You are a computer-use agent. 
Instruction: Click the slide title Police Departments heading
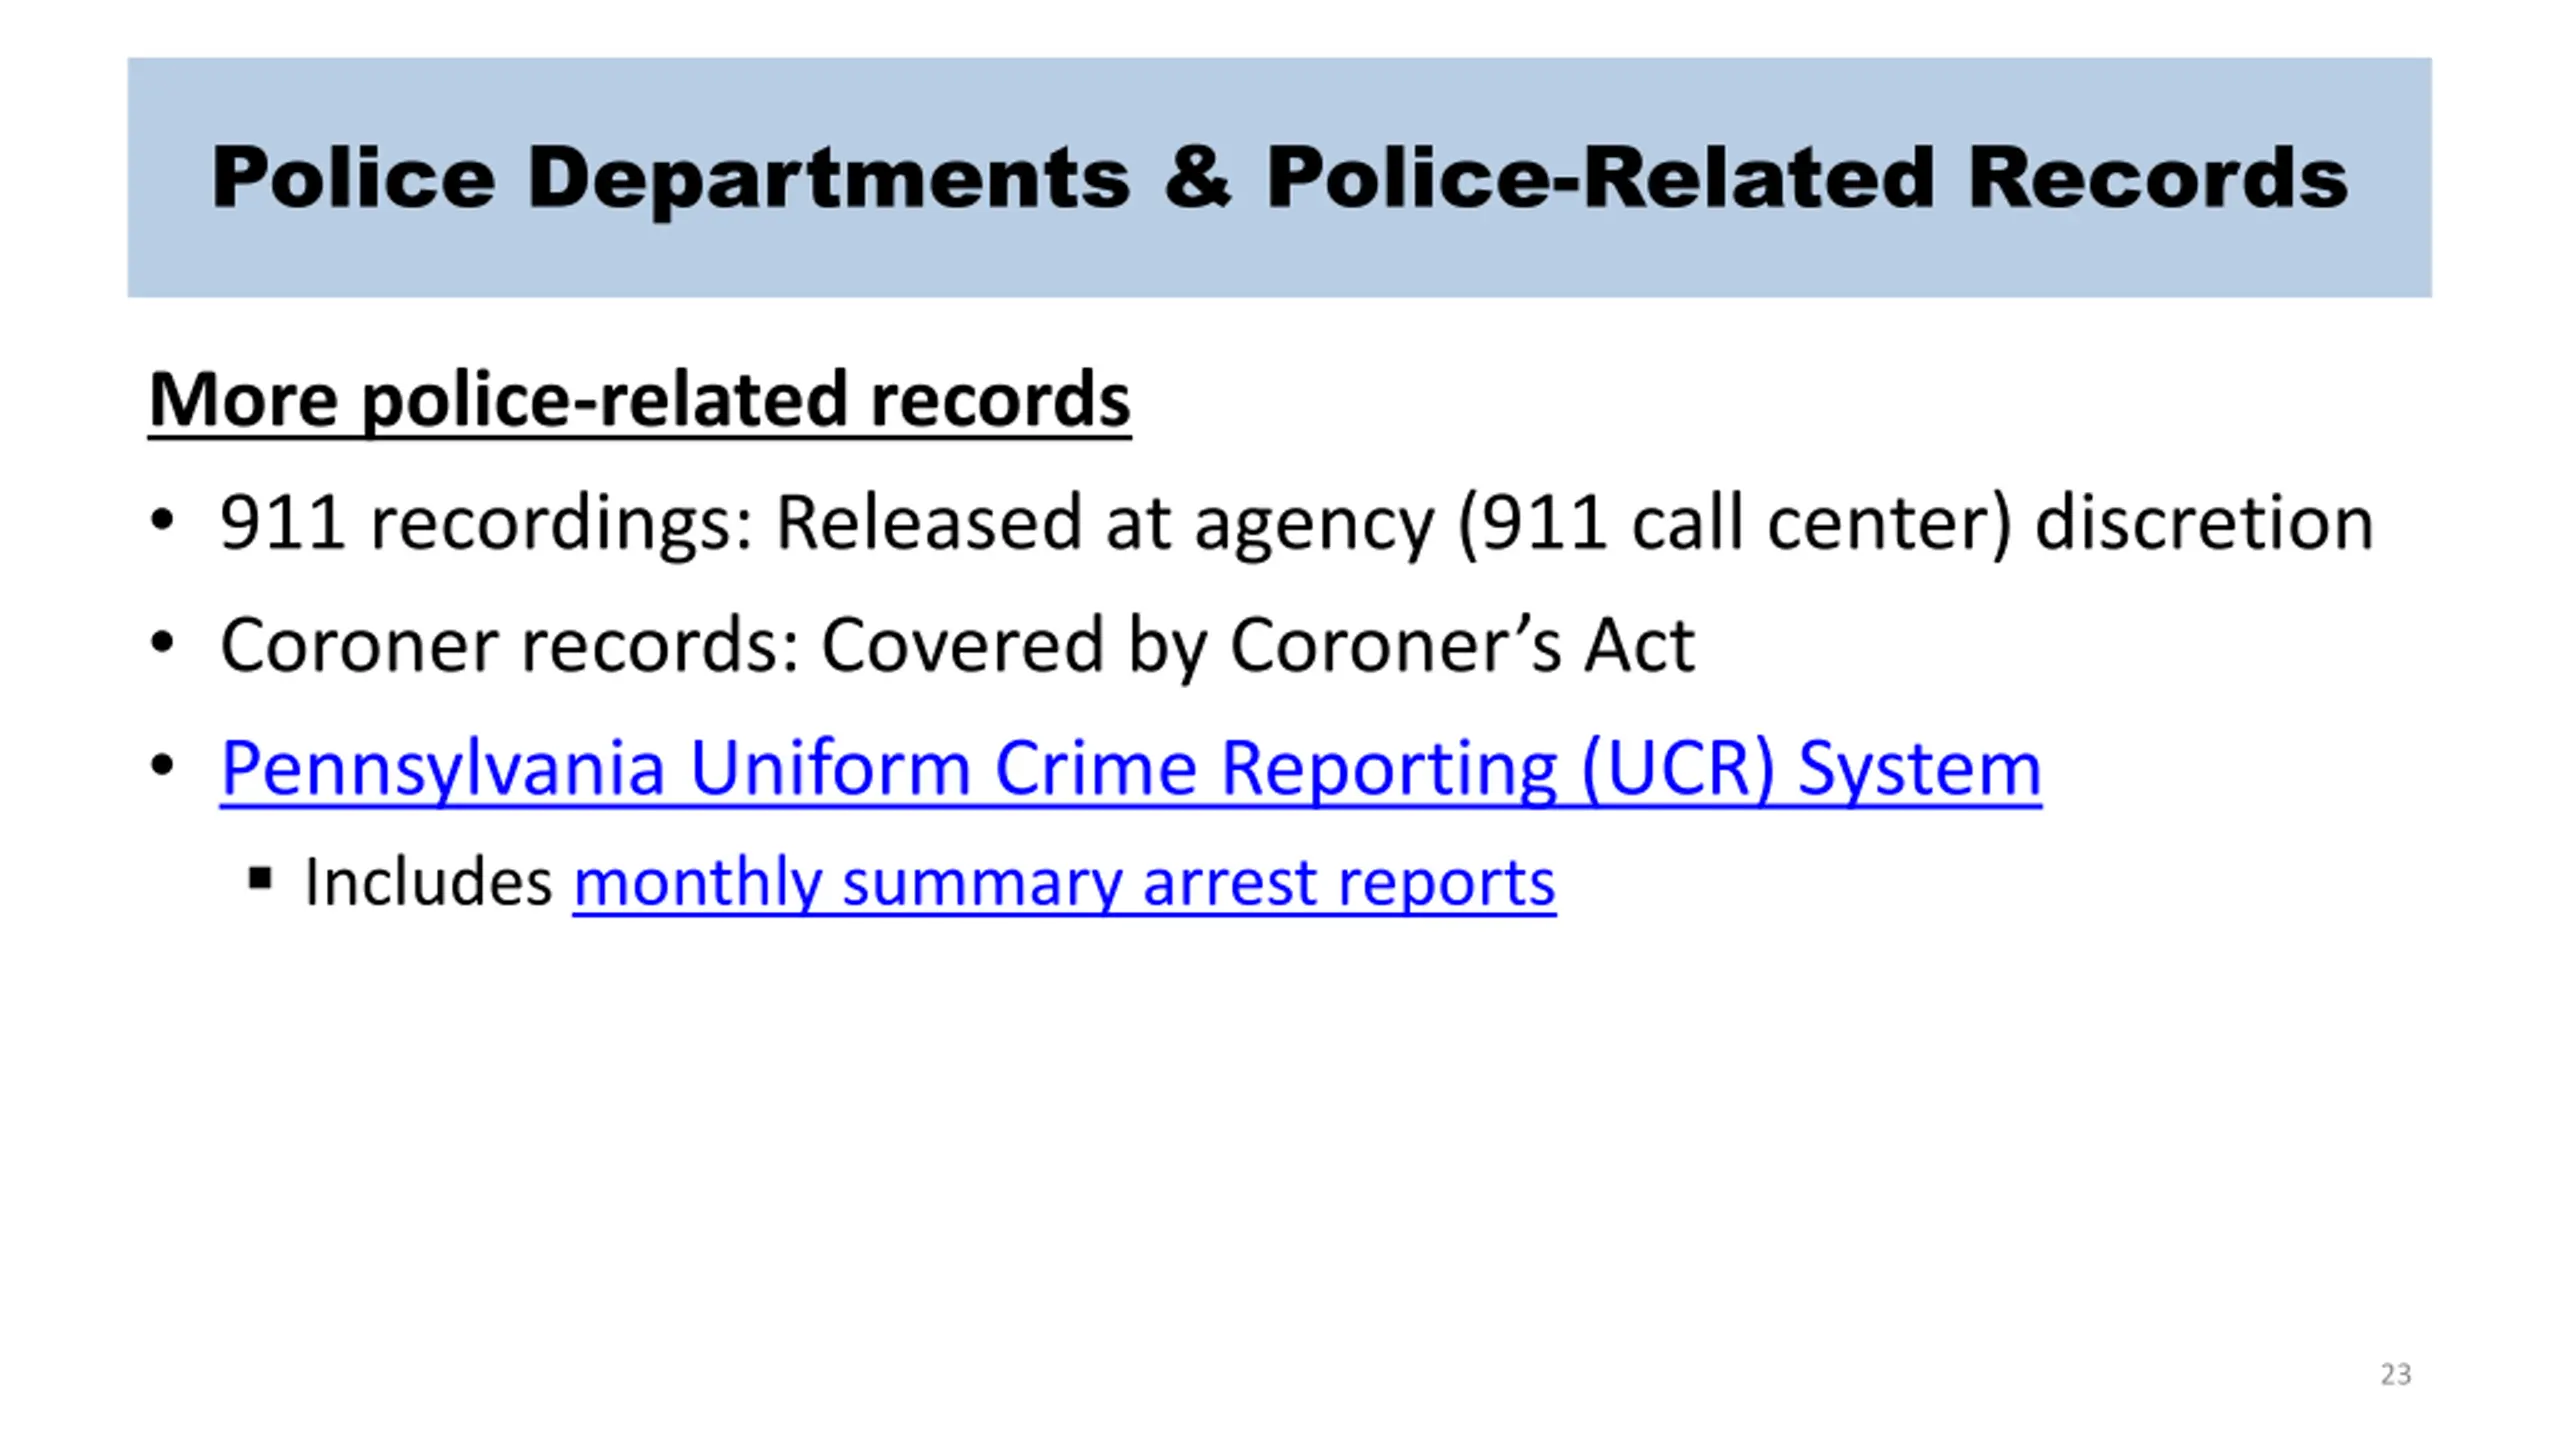click(1279, 178)
